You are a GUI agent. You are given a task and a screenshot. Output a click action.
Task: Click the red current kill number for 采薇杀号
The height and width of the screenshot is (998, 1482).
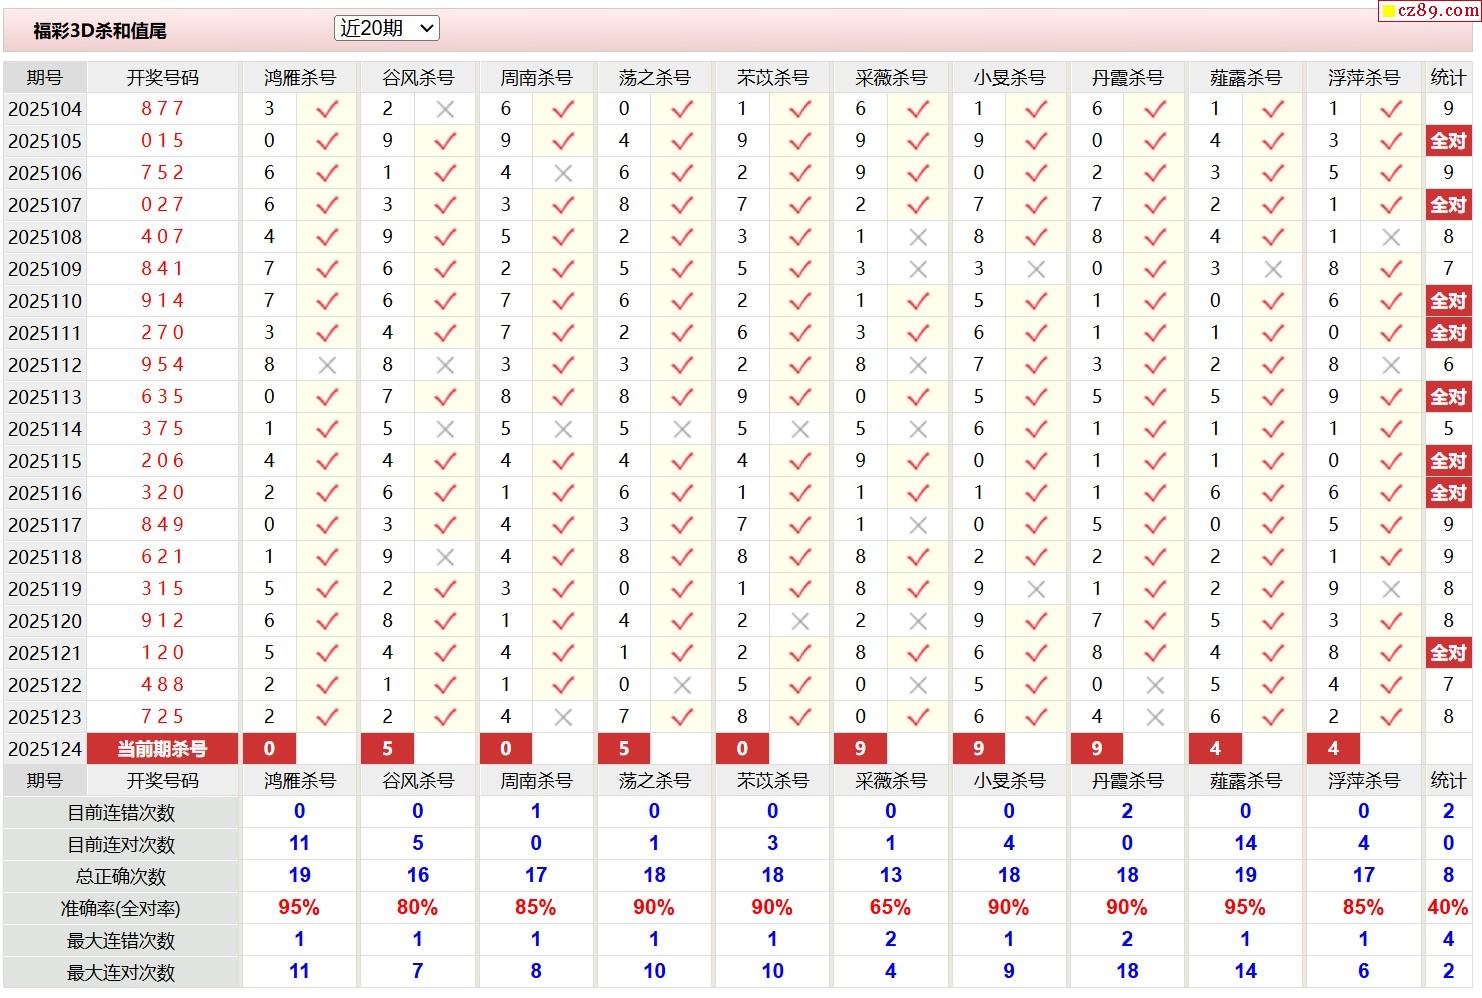(x=861, y=748)
